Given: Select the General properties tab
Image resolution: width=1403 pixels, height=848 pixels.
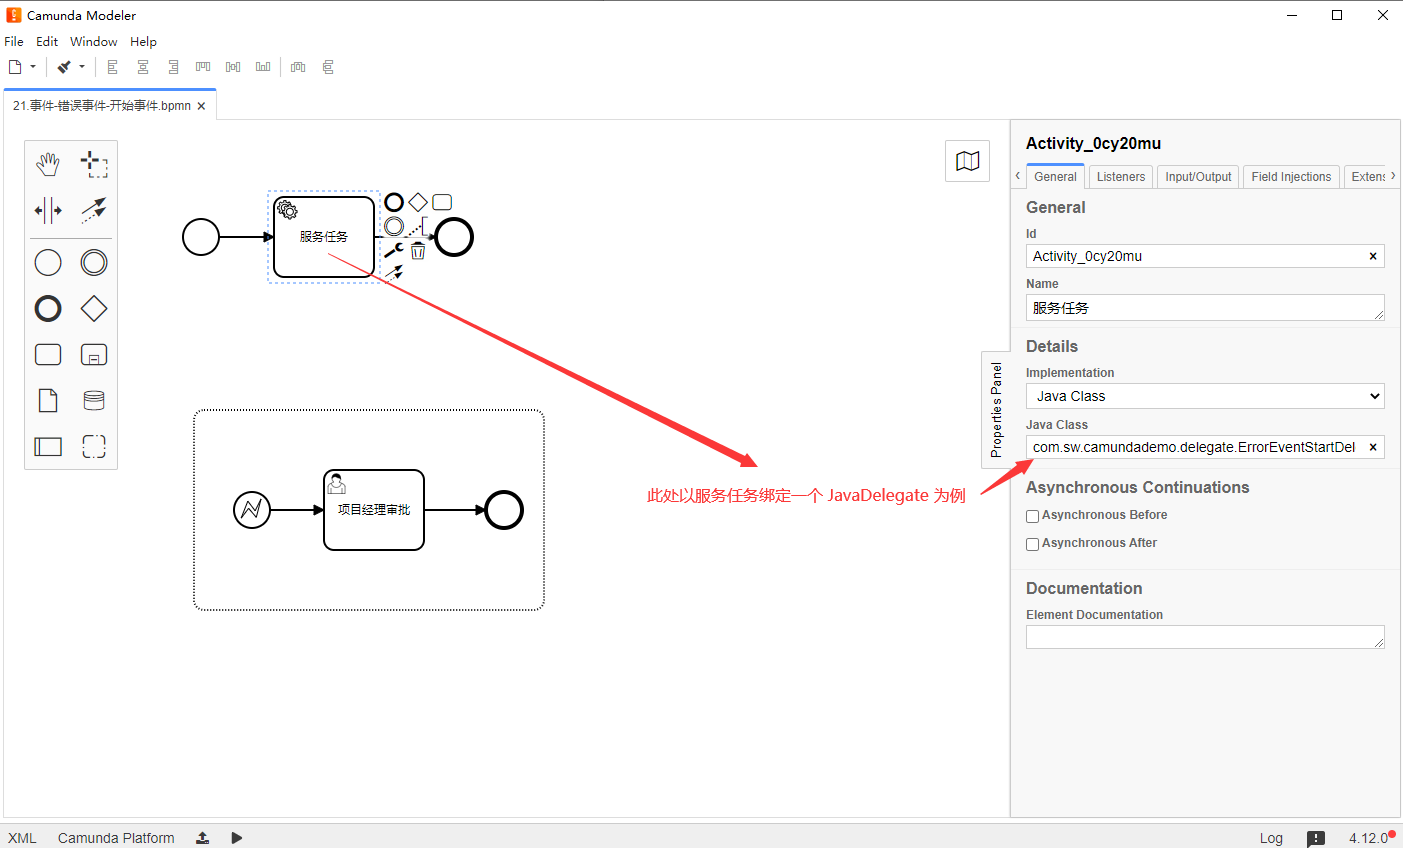Looking at the screenshot, I should pyautogui.click(x=1055, y=177).
